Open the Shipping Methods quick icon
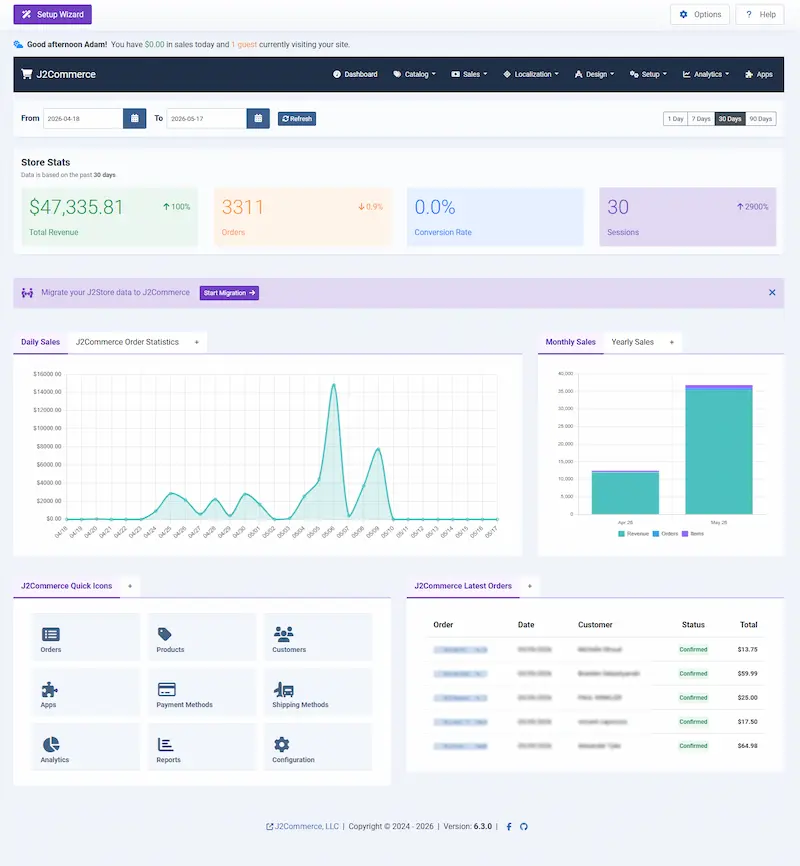Viewport: 800px width, 866px height. (318, 691)
